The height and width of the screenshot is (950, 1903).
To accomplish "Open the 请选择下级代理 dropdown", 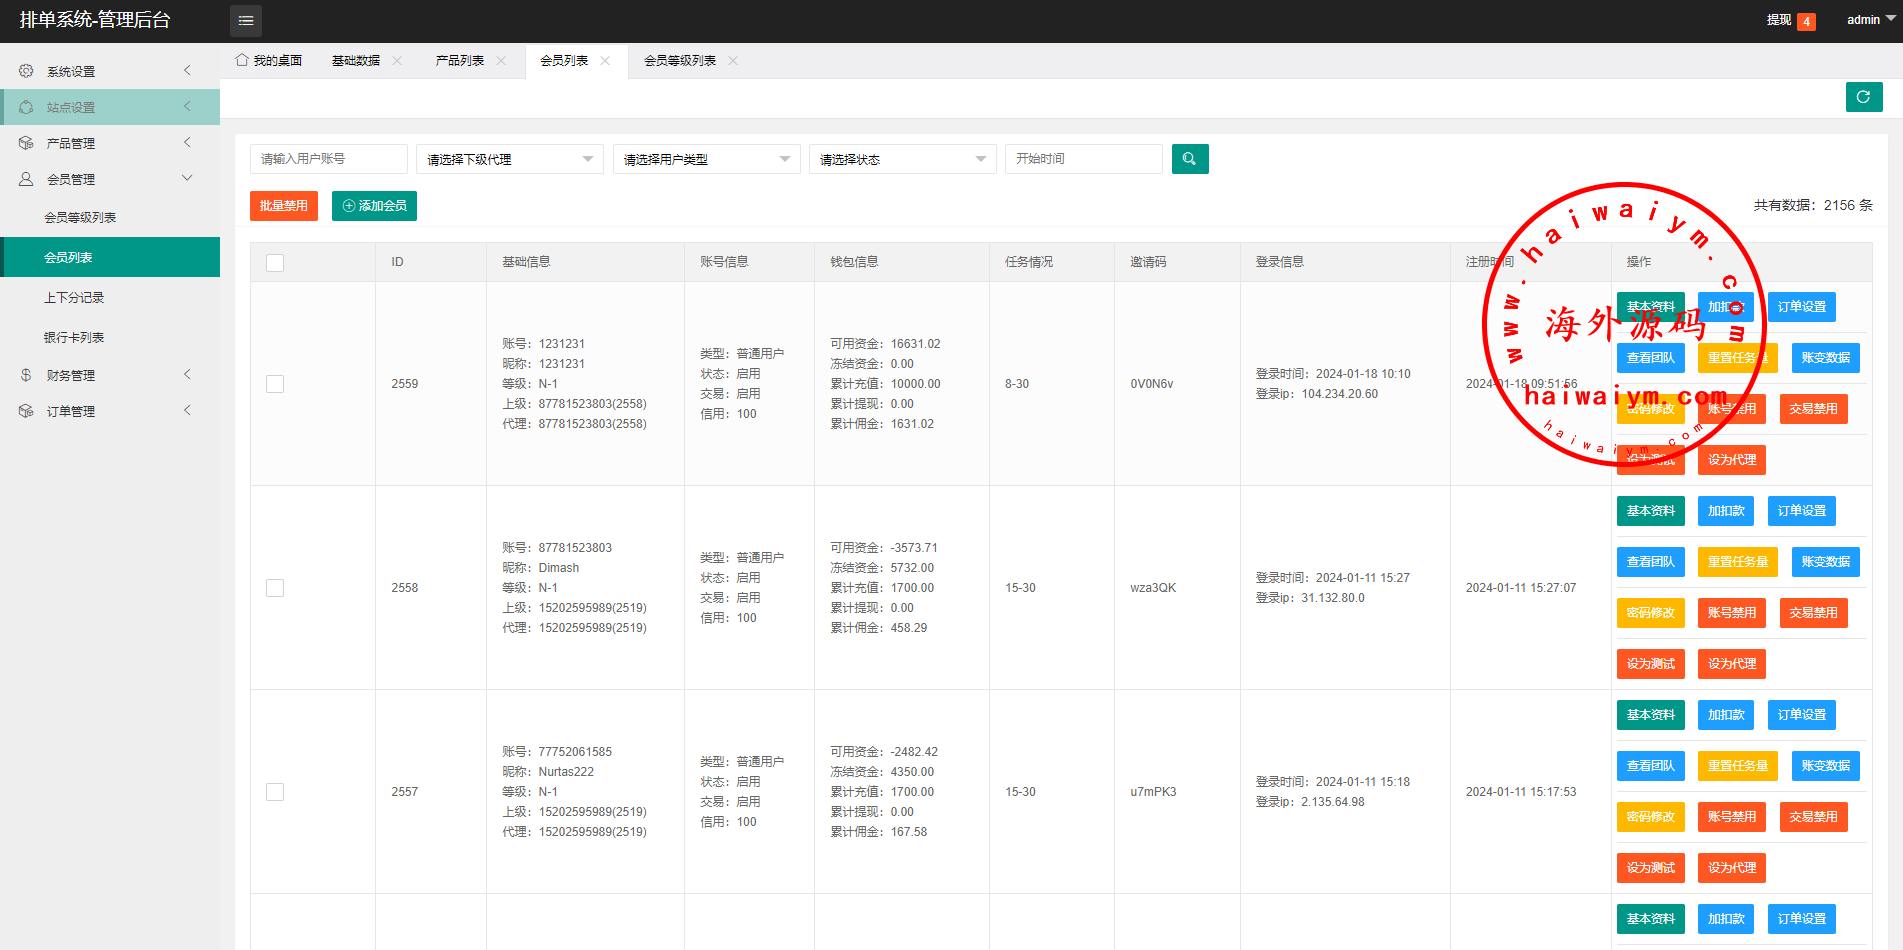I will click(509, 159).
